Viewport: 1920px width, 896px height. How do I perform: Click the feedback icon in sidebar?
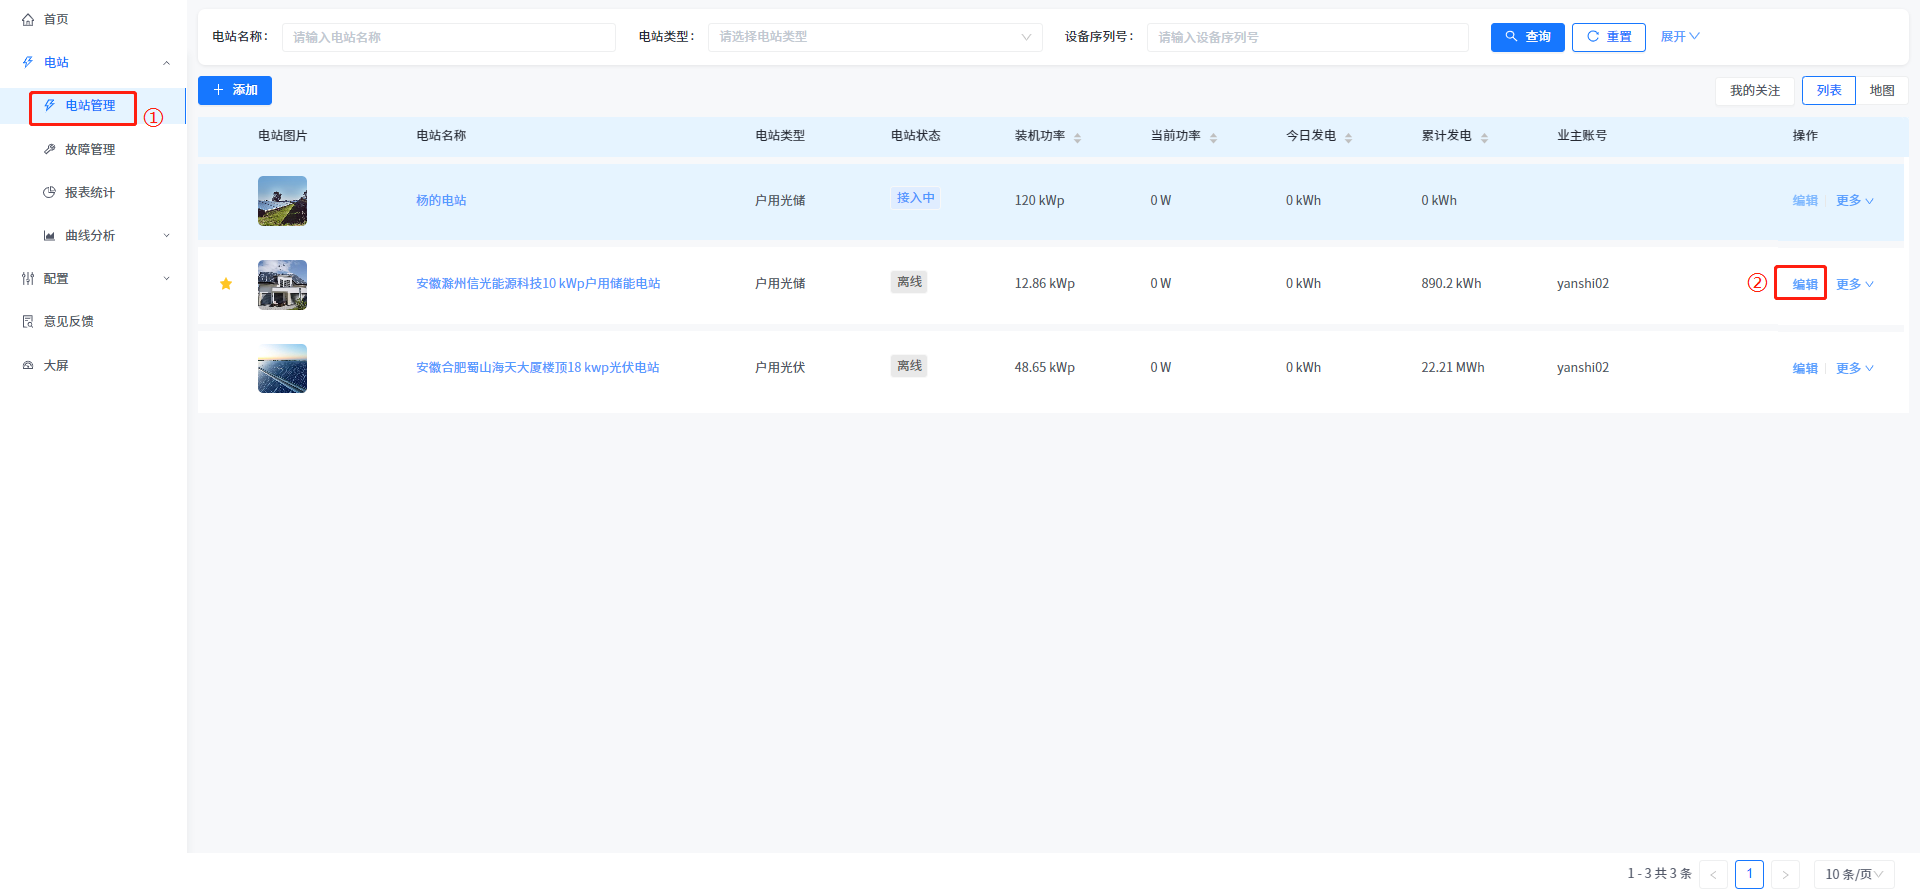pos(28,321)
